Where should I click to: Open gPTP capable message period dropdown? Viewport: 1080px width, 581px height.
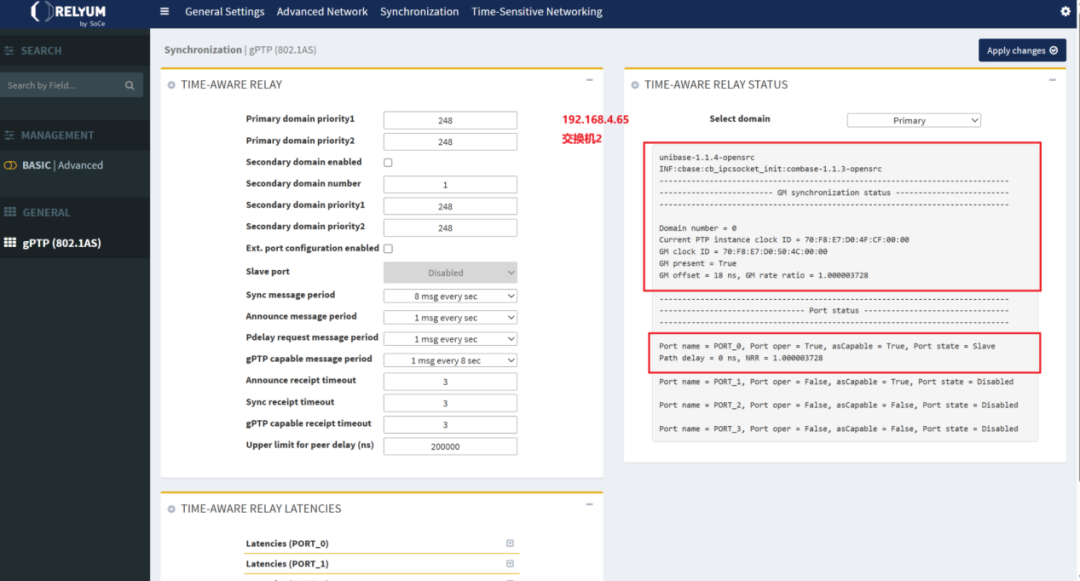450,360
